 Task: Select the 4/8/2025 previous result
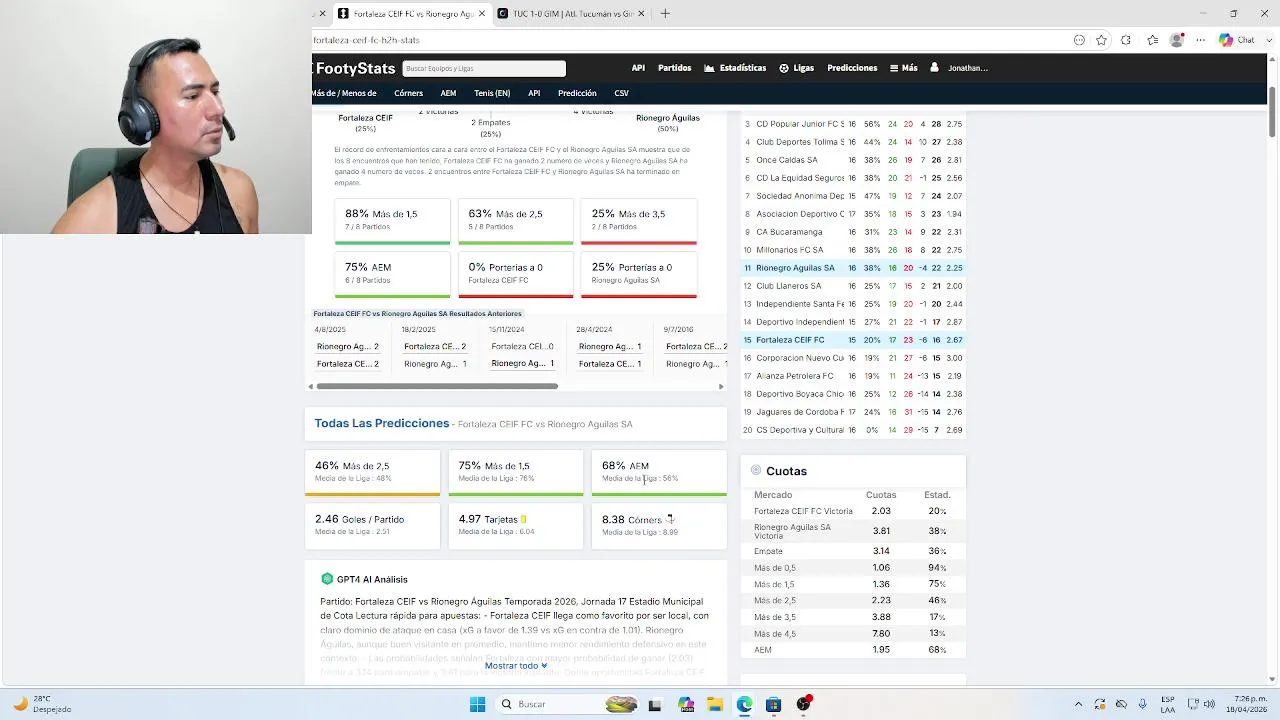point(347,346)
